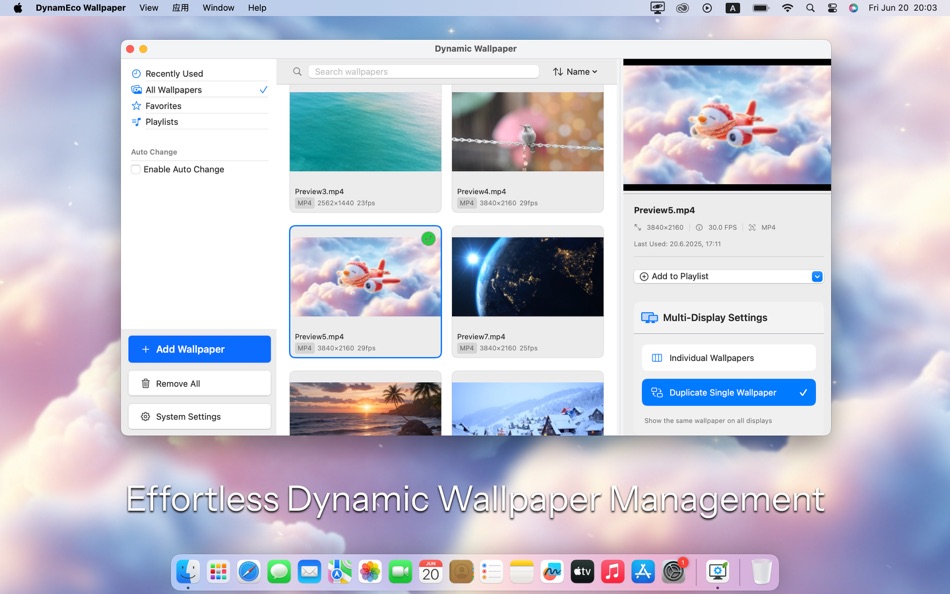
Task: Select the Preview5.mp4 airplane thumbnail
Action: click(365, 276)
